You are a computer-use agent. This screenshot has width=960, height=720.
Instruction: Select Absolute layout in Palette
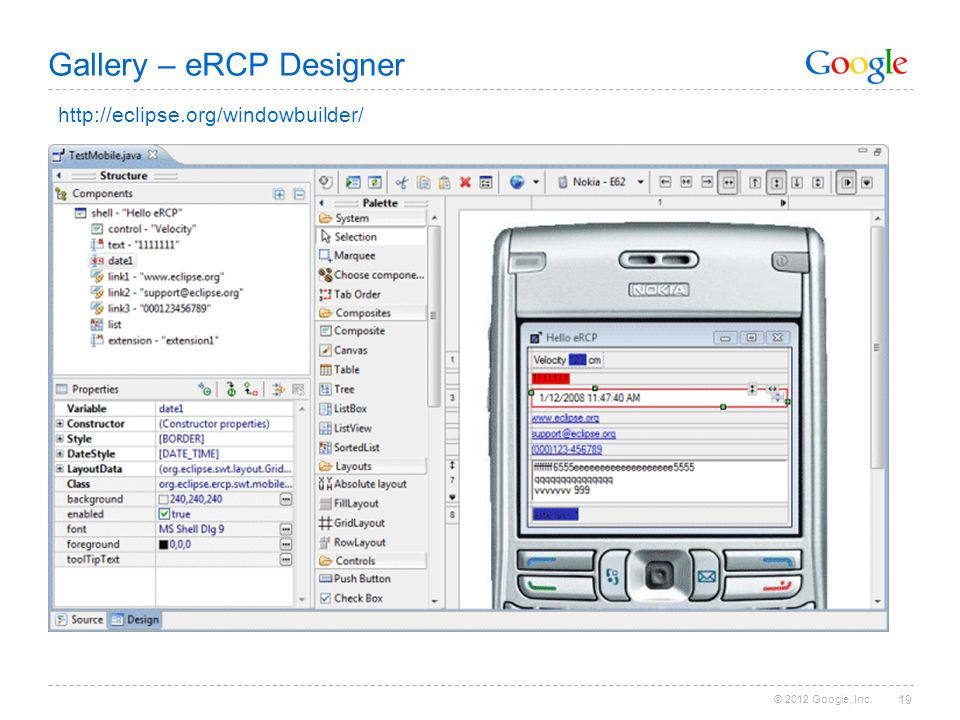coord(362,484)
